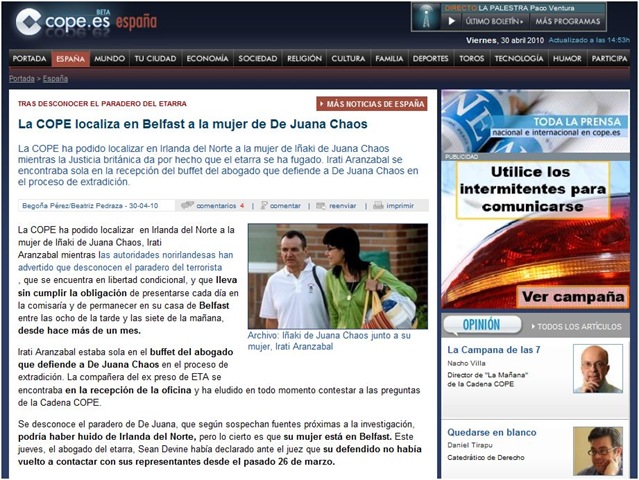Image resolution: width=639 pixels, height=480 pixels.
Task: Click the comentar link
Action: click(285, 206)
